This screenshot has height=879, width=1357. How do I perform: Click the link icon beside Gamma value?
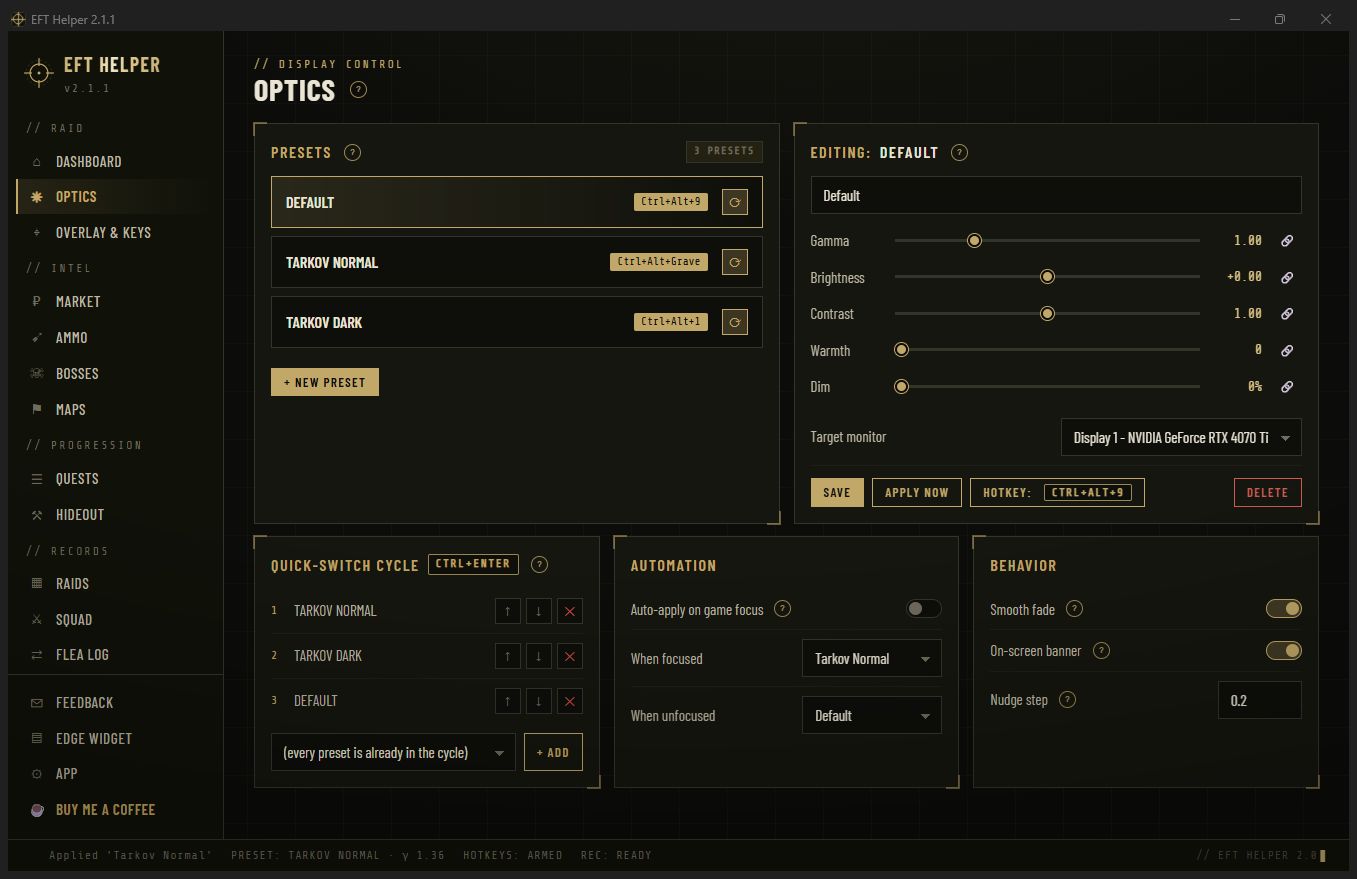(x=1288, y=241)
